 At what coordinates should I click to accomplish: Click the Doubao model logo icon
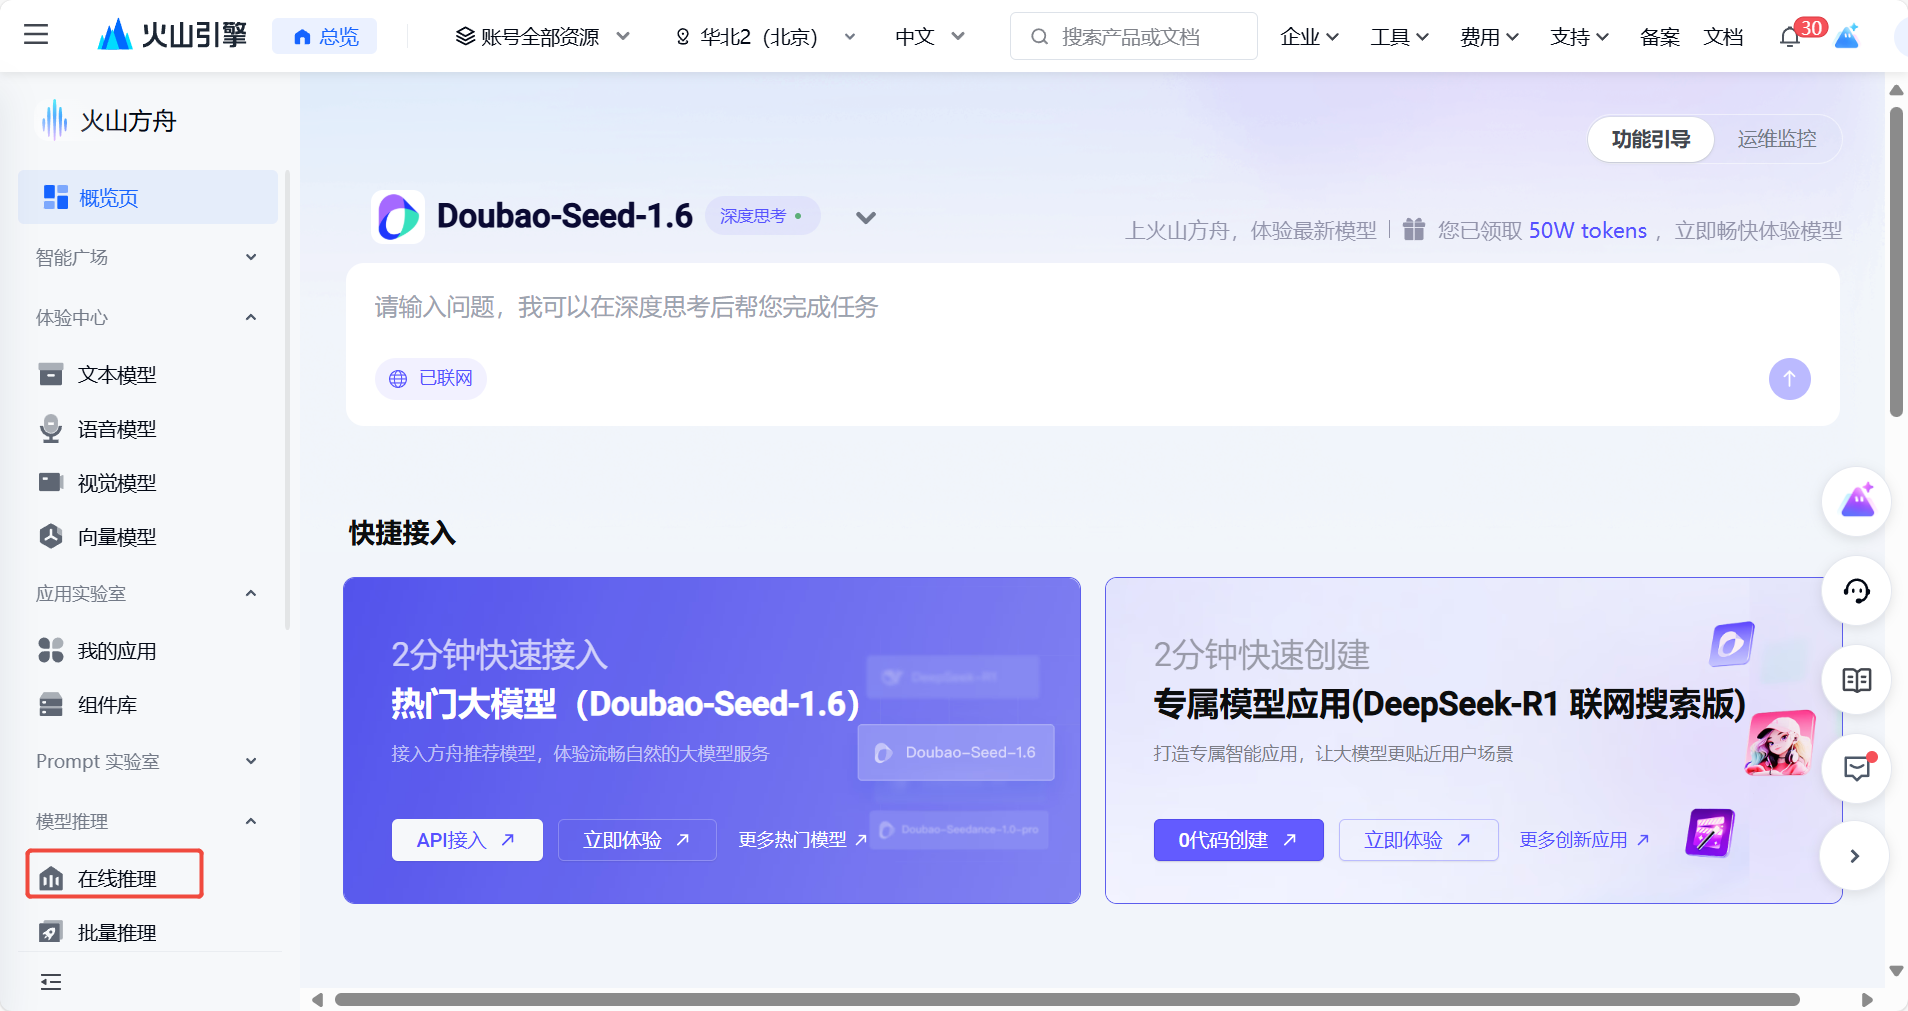pos(398,217)
